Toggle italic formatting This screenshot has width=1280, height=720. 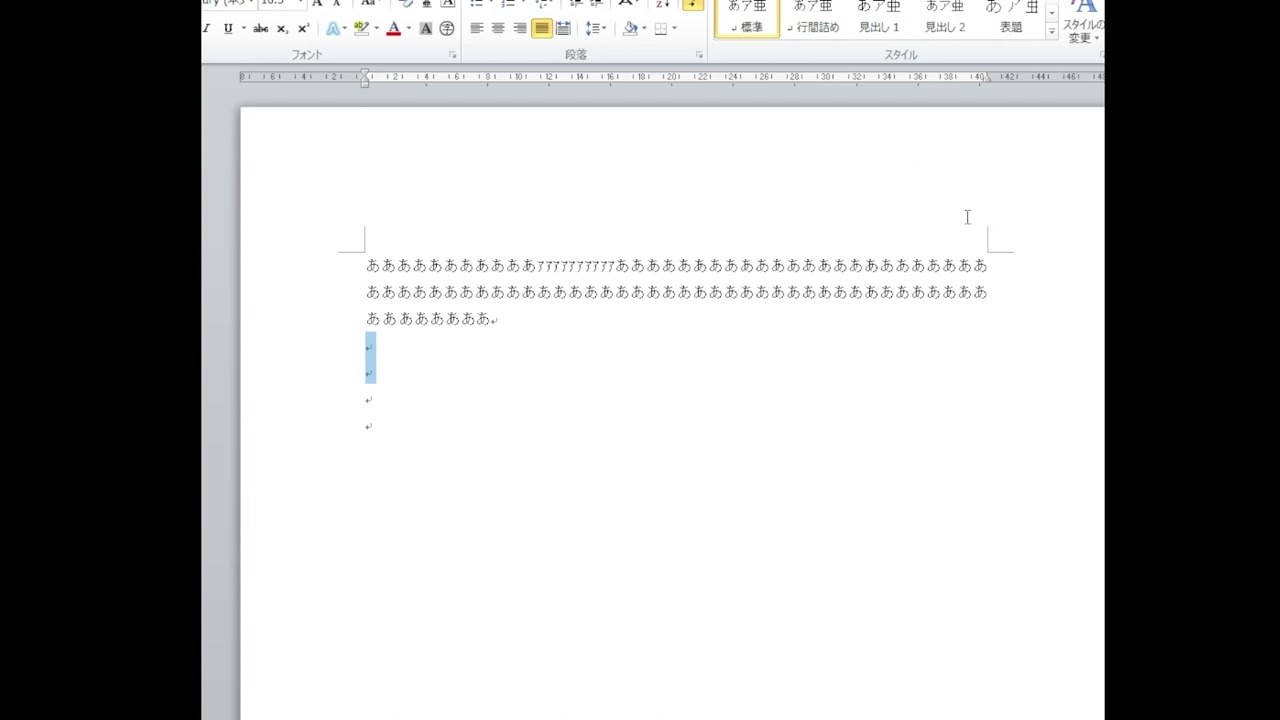(207, 29)
